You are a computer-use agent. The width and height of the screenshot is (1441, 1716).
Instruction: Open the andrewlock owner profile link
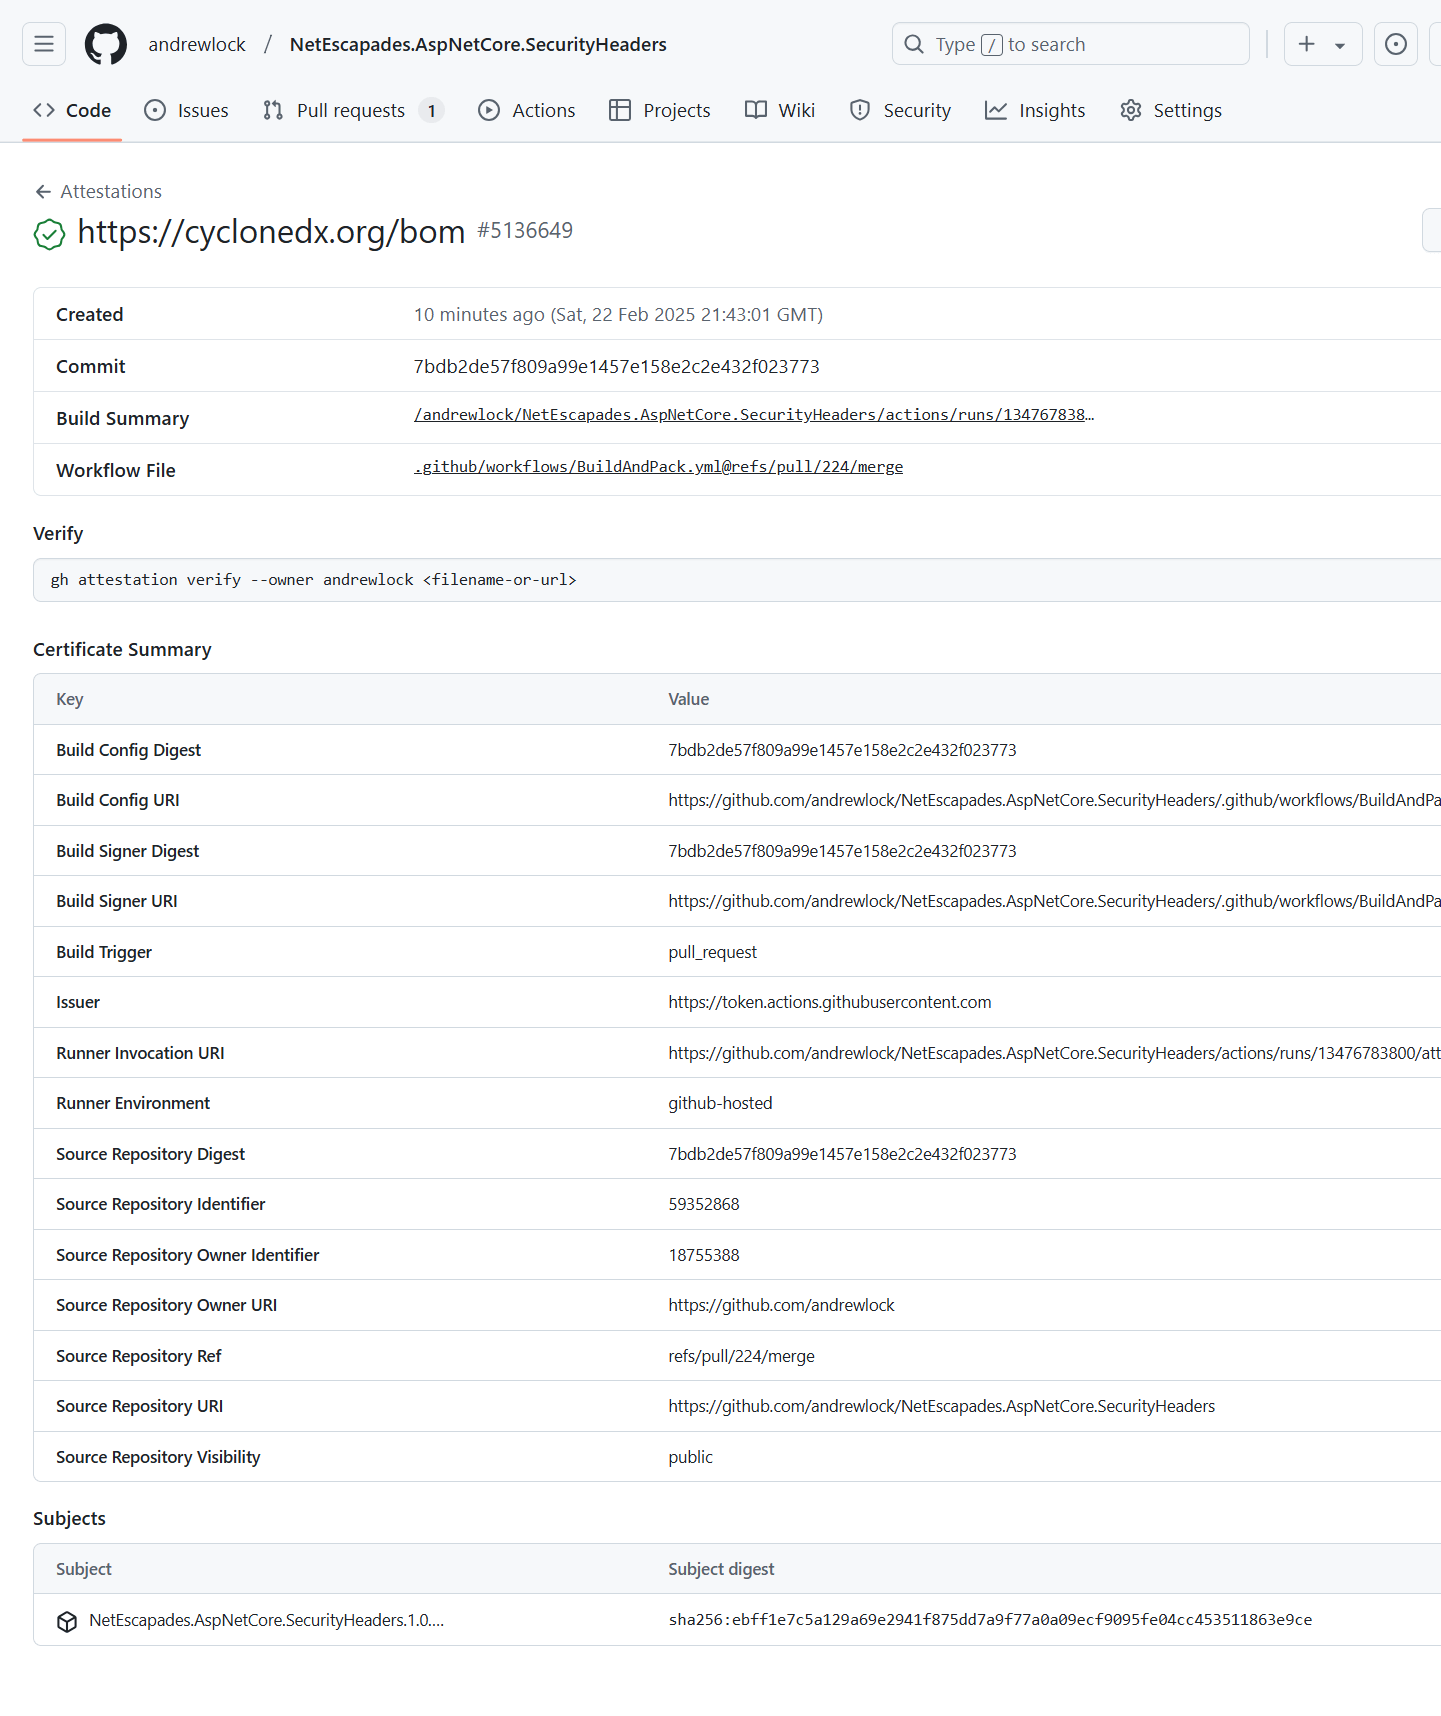point(197,44)
